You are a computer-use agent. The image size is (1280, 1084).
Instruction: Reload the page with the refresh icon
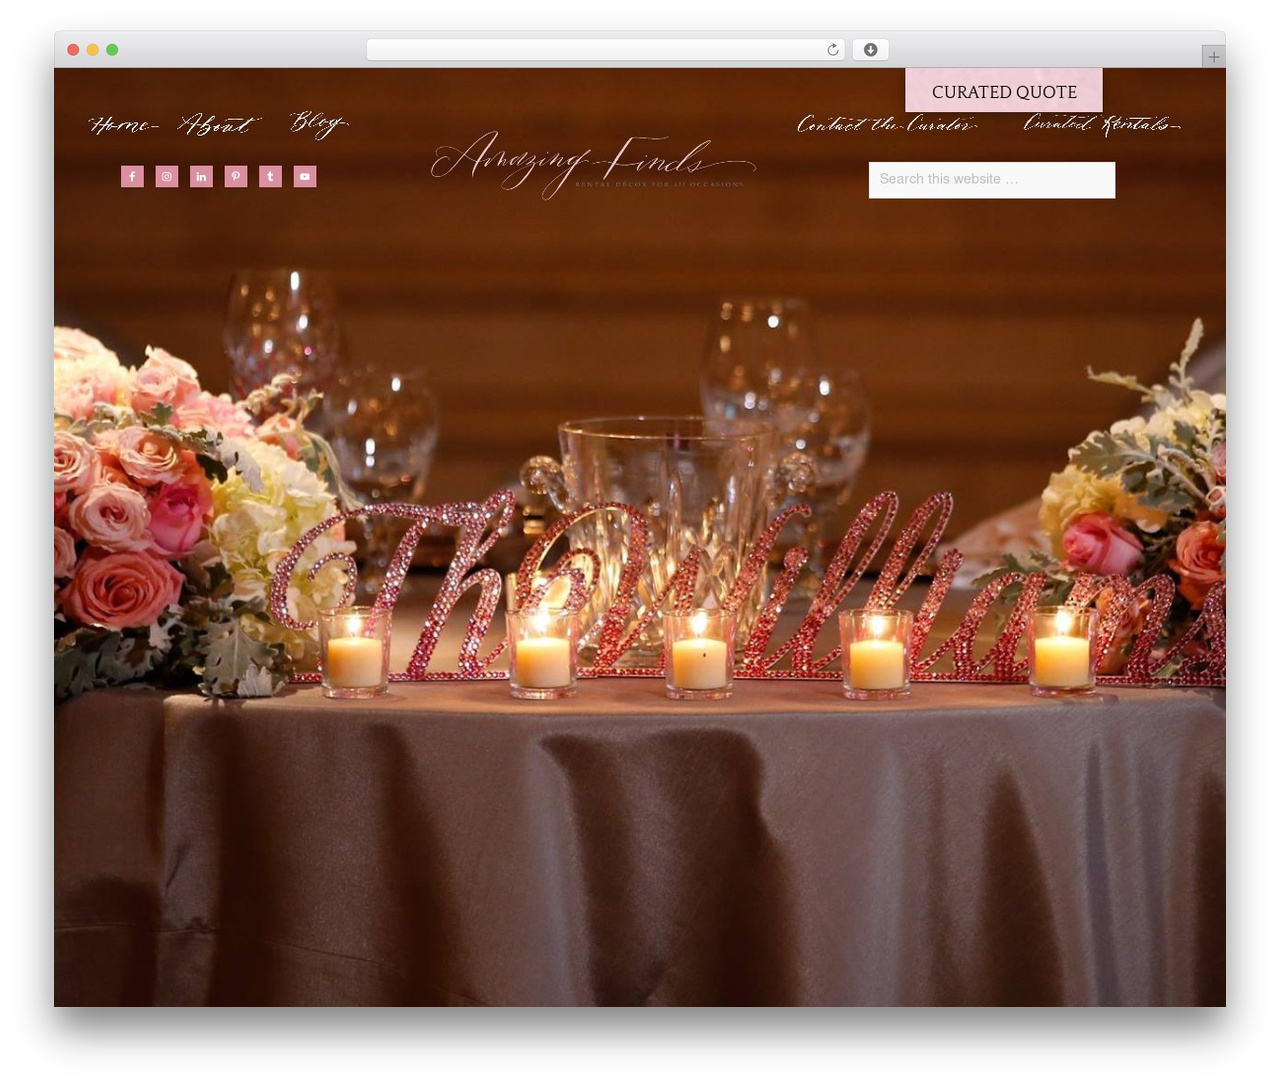point(832,50)
